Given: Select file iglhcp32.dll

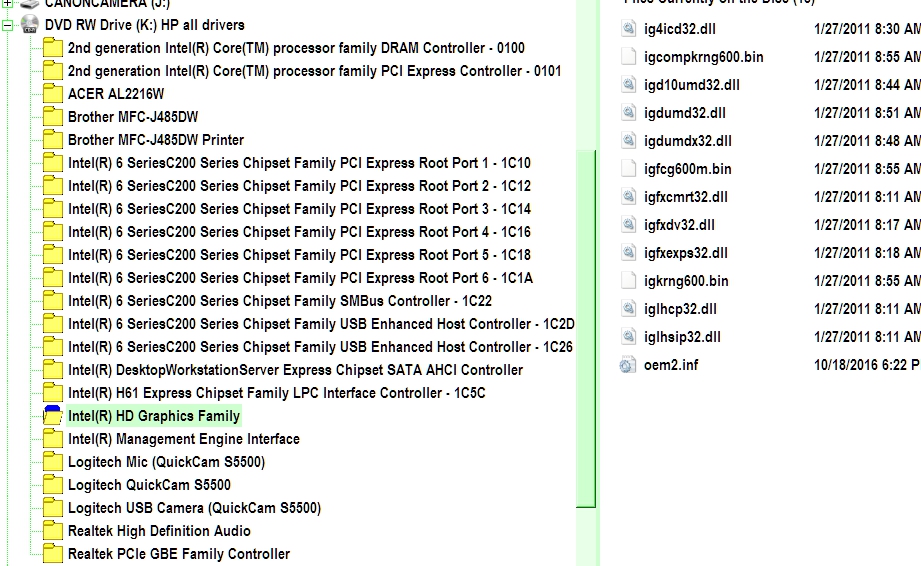Looking at the screenshot, I should 680,309.
